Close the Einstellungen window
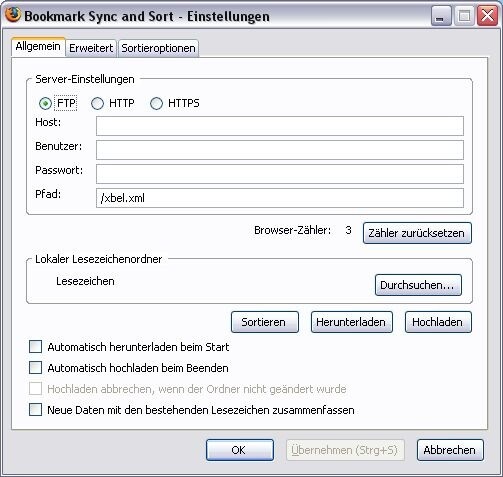503x477 pixels. coord(488,16)
